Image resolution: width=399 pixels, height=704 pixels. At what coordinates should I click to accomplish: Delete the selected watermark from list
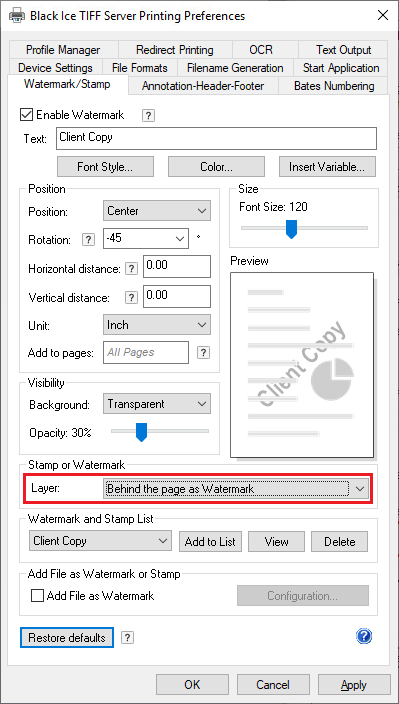[x=340, y=541]
